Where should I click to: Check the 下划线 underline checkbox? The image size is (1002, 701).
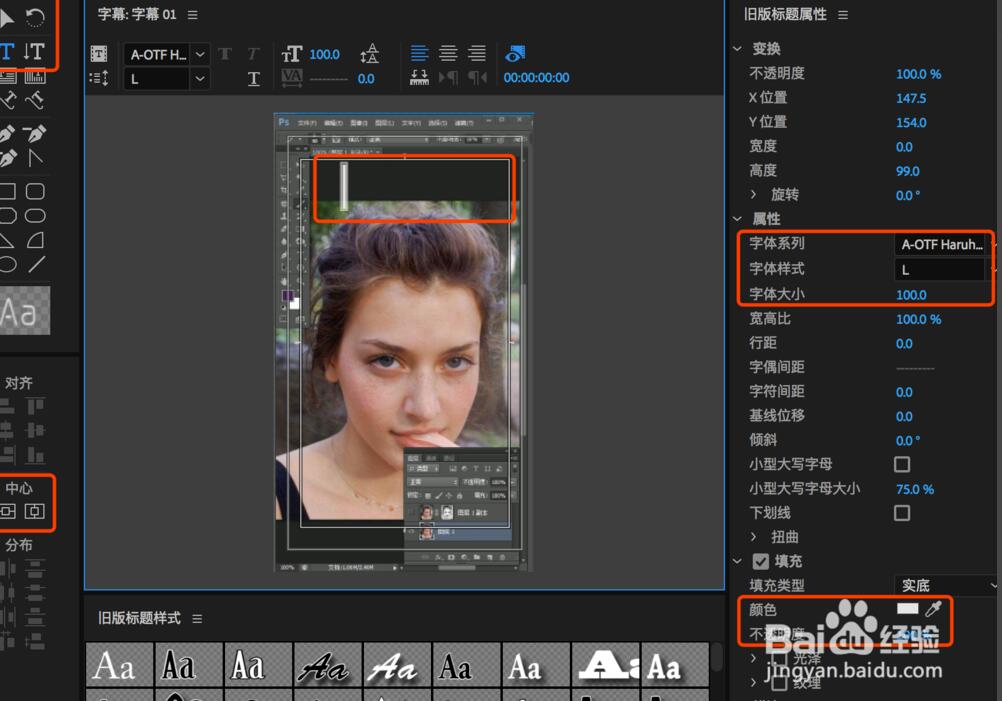tap(902, 513)
